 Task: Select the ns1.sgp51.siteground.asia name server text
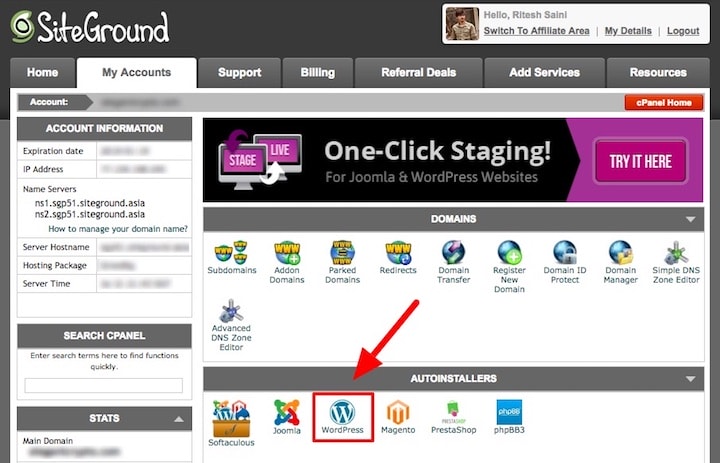pyautogui.click(x=90, y=203)
